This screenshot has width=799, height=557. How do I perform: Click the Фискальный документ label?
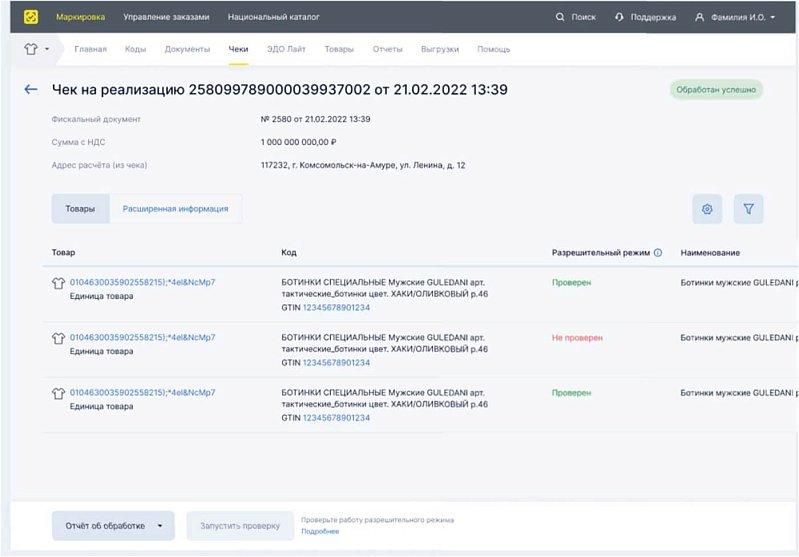[96, 119]
